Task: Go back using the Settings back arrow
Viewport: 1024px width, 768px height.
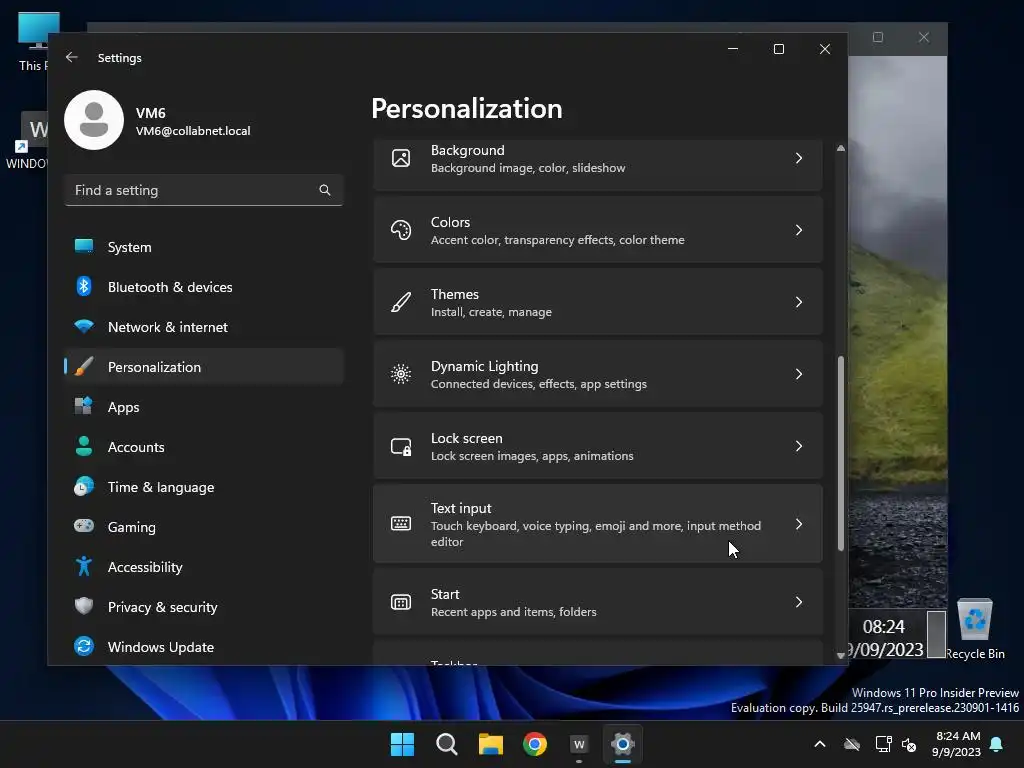Action: (72, 57)
